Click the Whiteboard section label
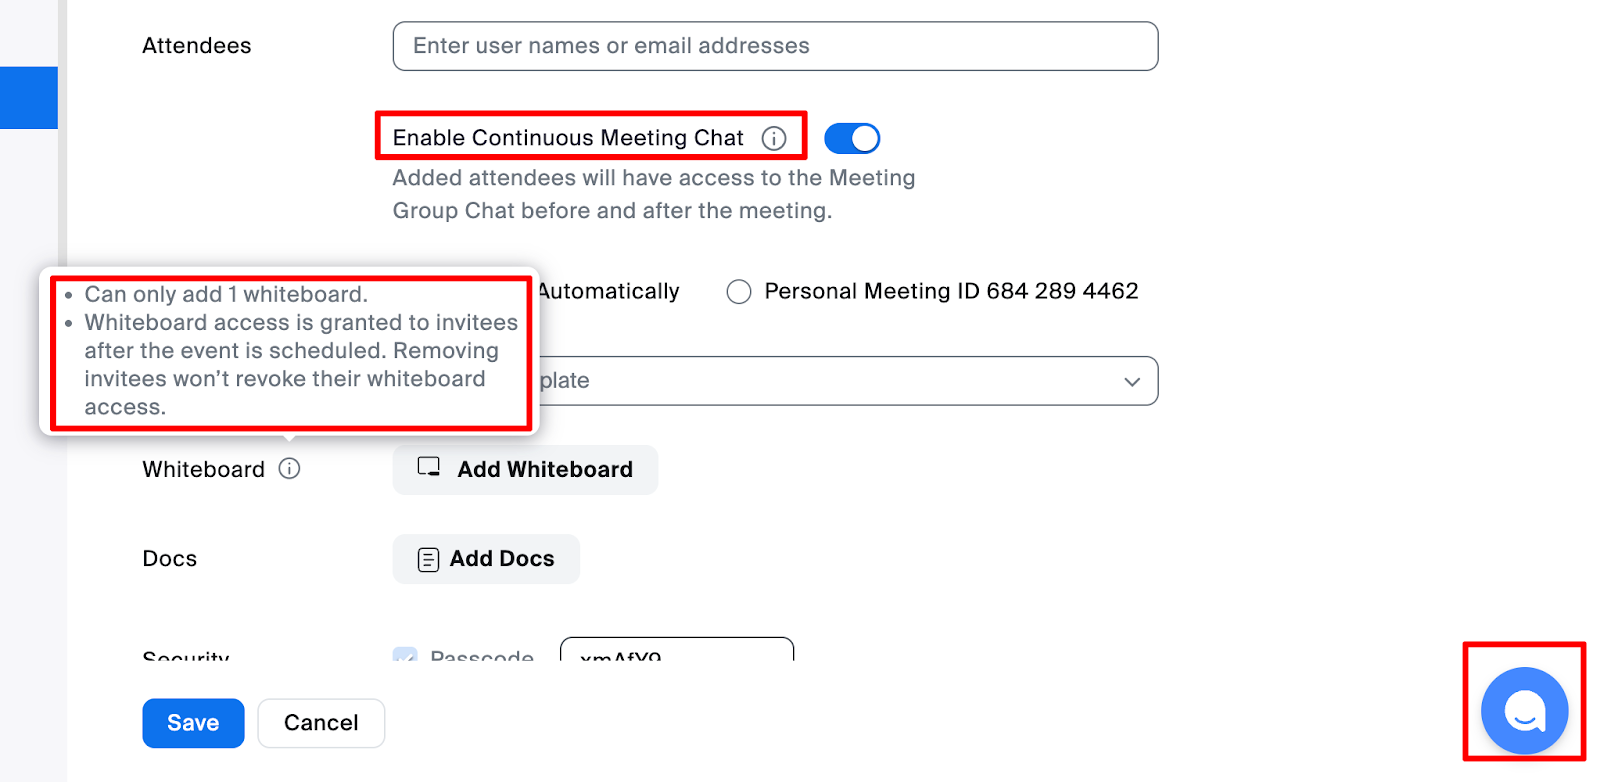1600x782 pixels. coord(203,468)
